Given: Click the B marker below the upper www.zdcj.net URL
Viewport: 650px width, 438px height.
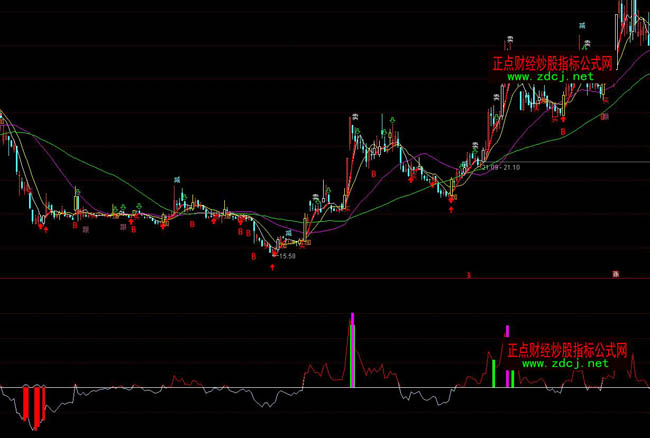Looking at the screenshot, I should [x=562, y=130].
